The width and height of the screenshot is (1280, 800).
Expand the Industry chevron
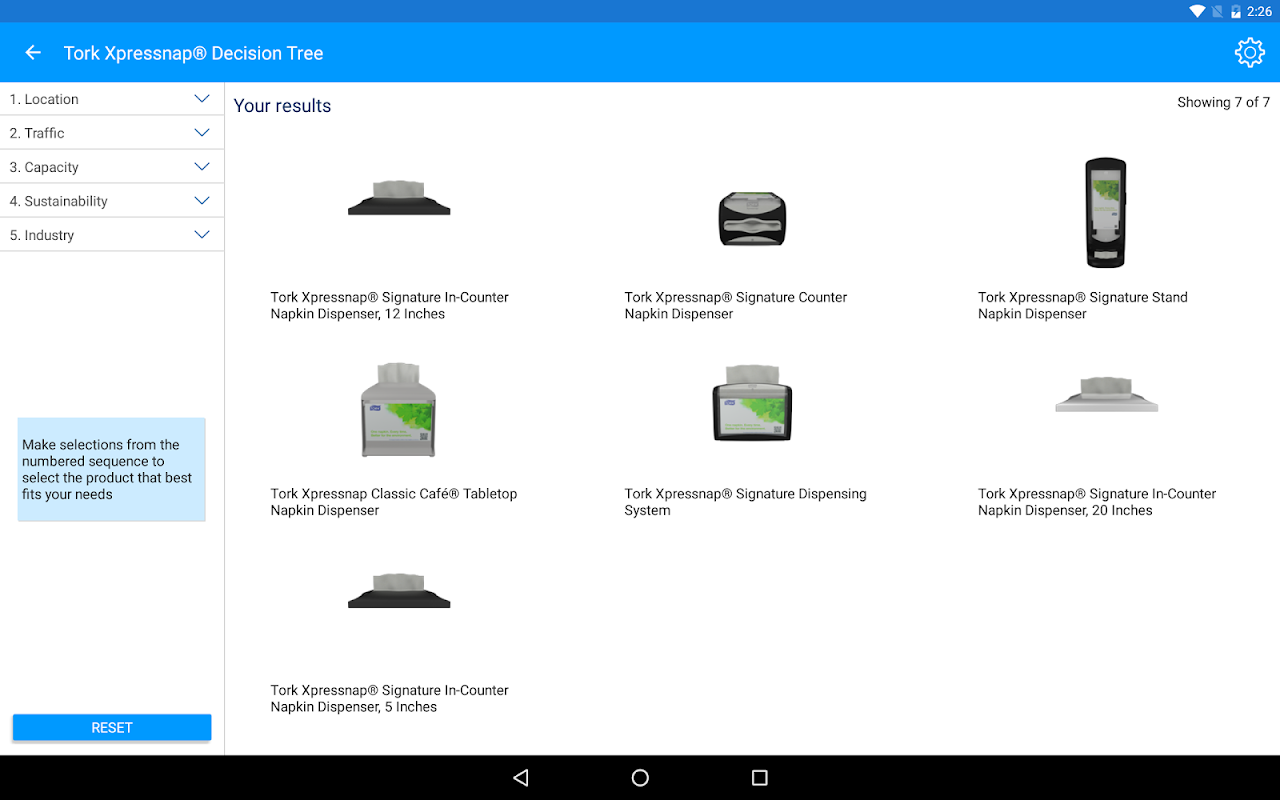pos(202,235)
